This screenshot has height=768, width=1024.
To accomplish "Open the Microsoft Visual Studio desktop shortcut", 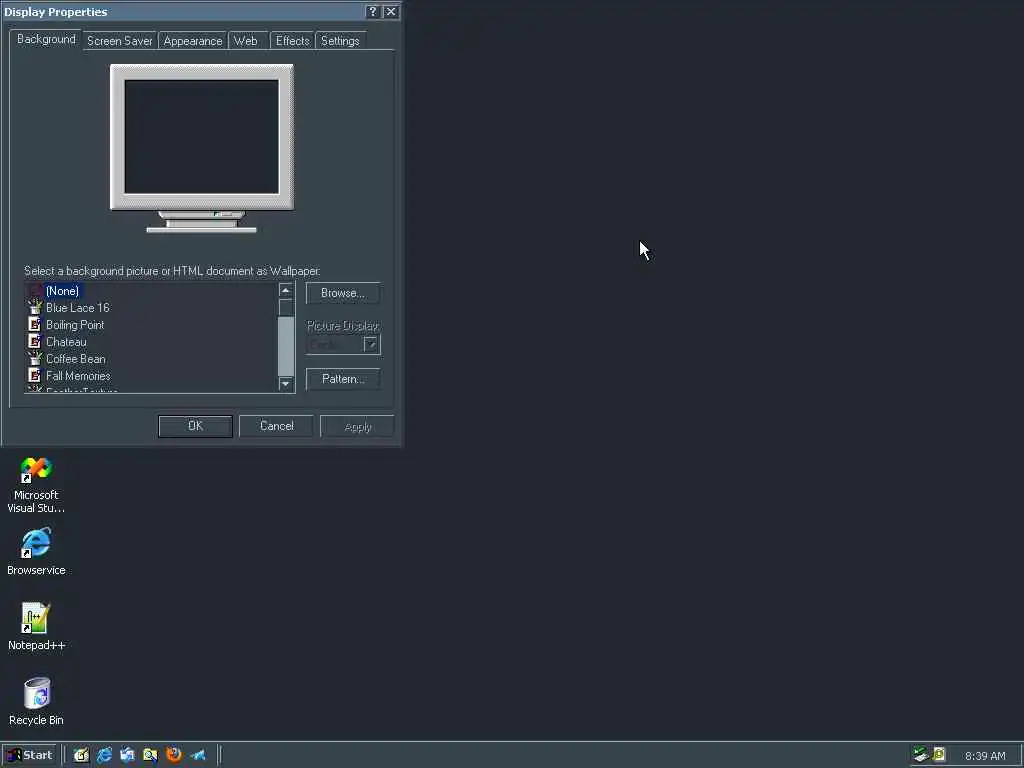I will 36,485.
